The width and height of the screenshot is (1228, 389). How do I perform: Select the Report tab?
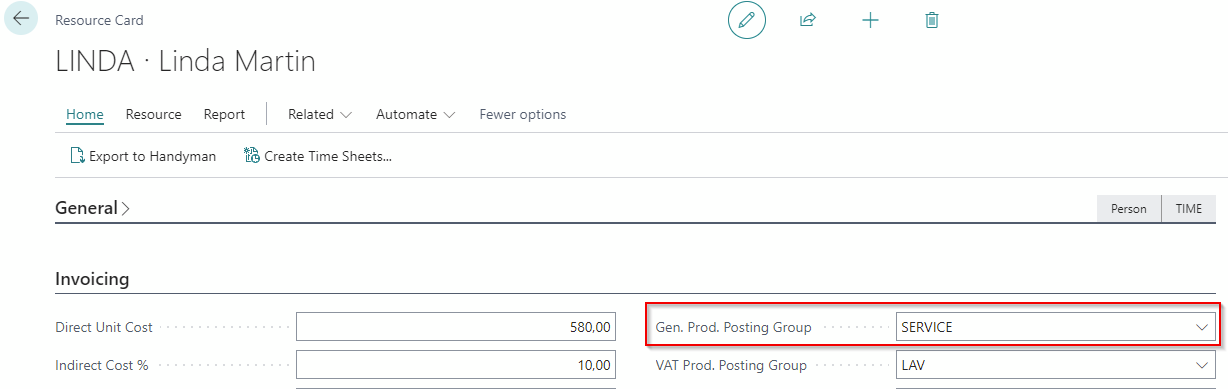[224, 114]
